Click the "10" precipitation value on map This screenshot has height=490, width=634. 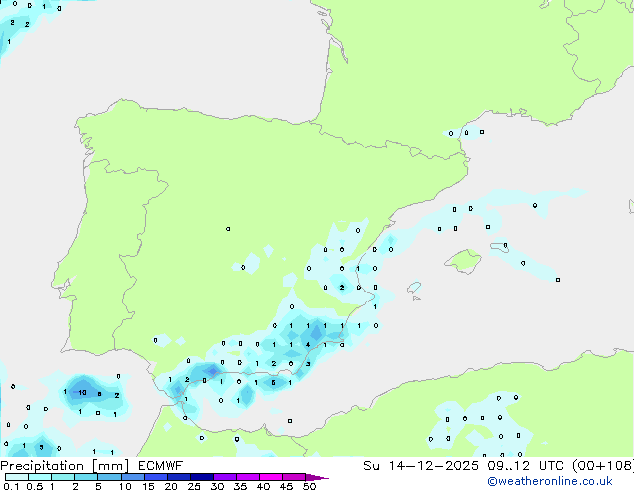tap(82, 393)
